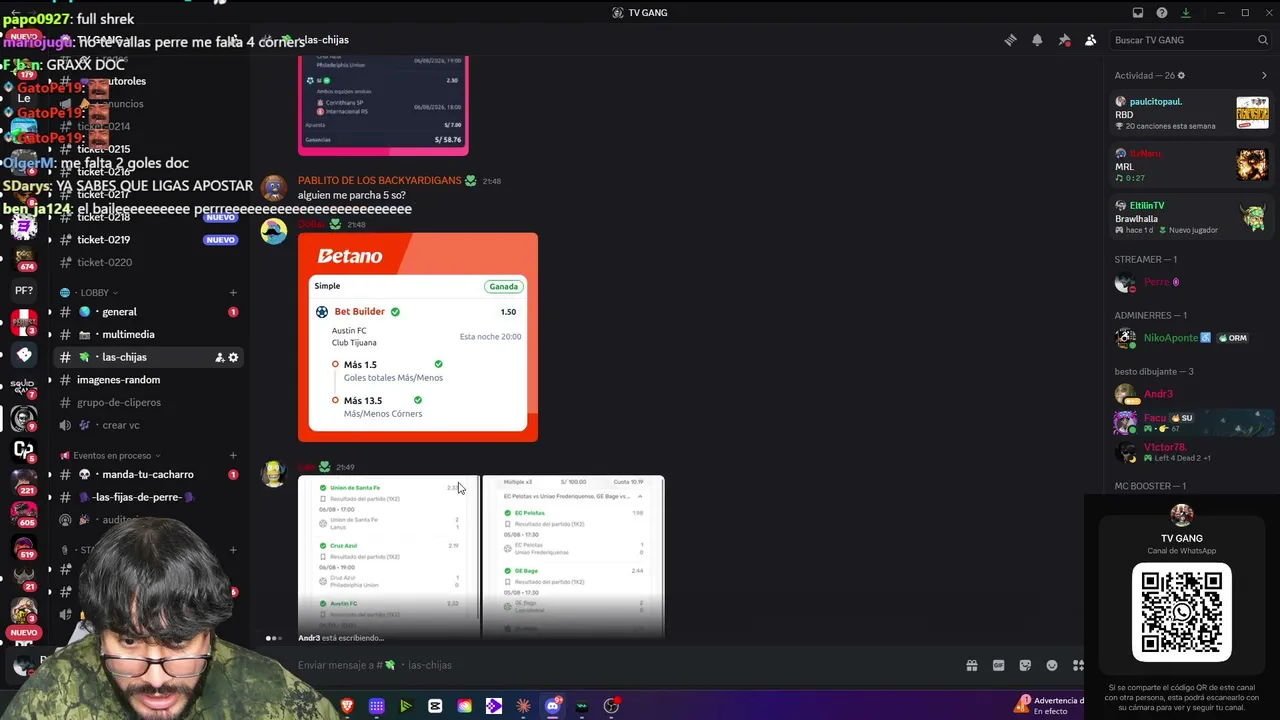This screenshot has height=720, width=1280.
Task: Open the sticker picker
Action: click(x=1025, y=665)
